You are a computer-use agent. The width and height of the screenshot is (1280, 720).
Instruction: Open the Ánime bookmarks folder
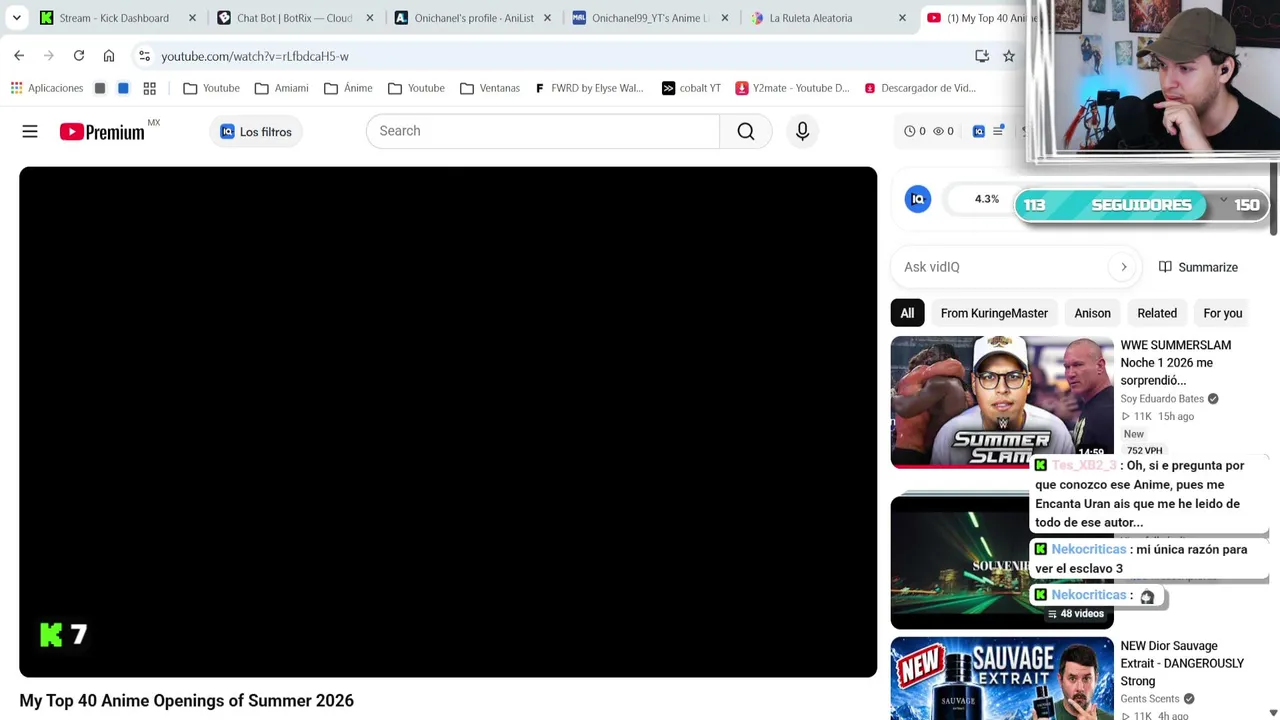(348, 88)
